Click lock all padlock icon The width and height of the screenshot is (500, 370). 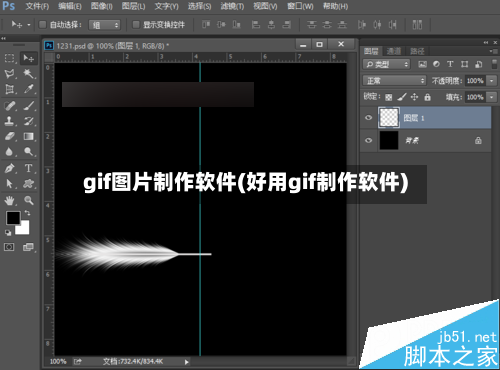point(427,97)
